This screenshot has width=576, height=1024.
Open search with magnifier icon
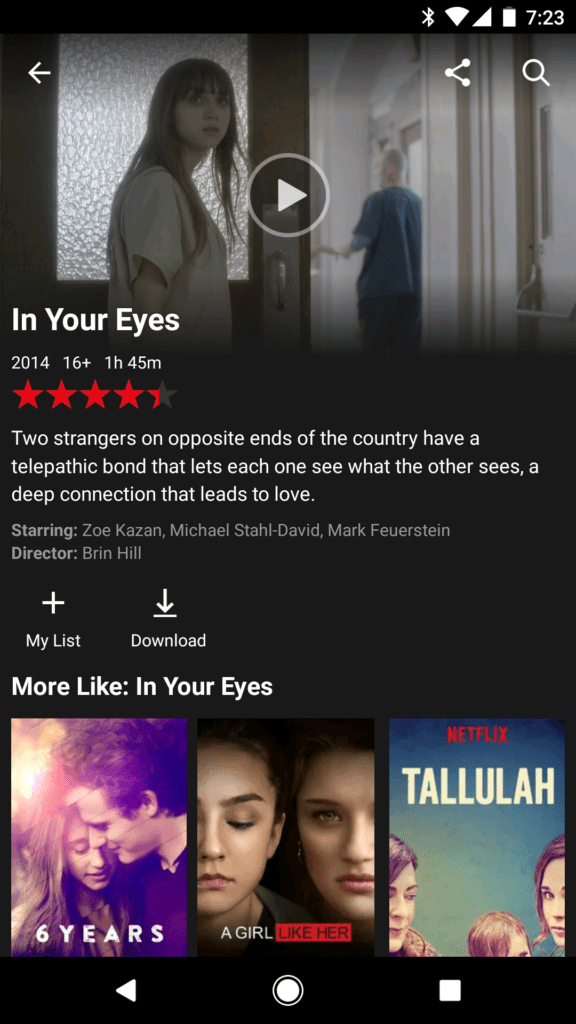(x=536, y=73)
